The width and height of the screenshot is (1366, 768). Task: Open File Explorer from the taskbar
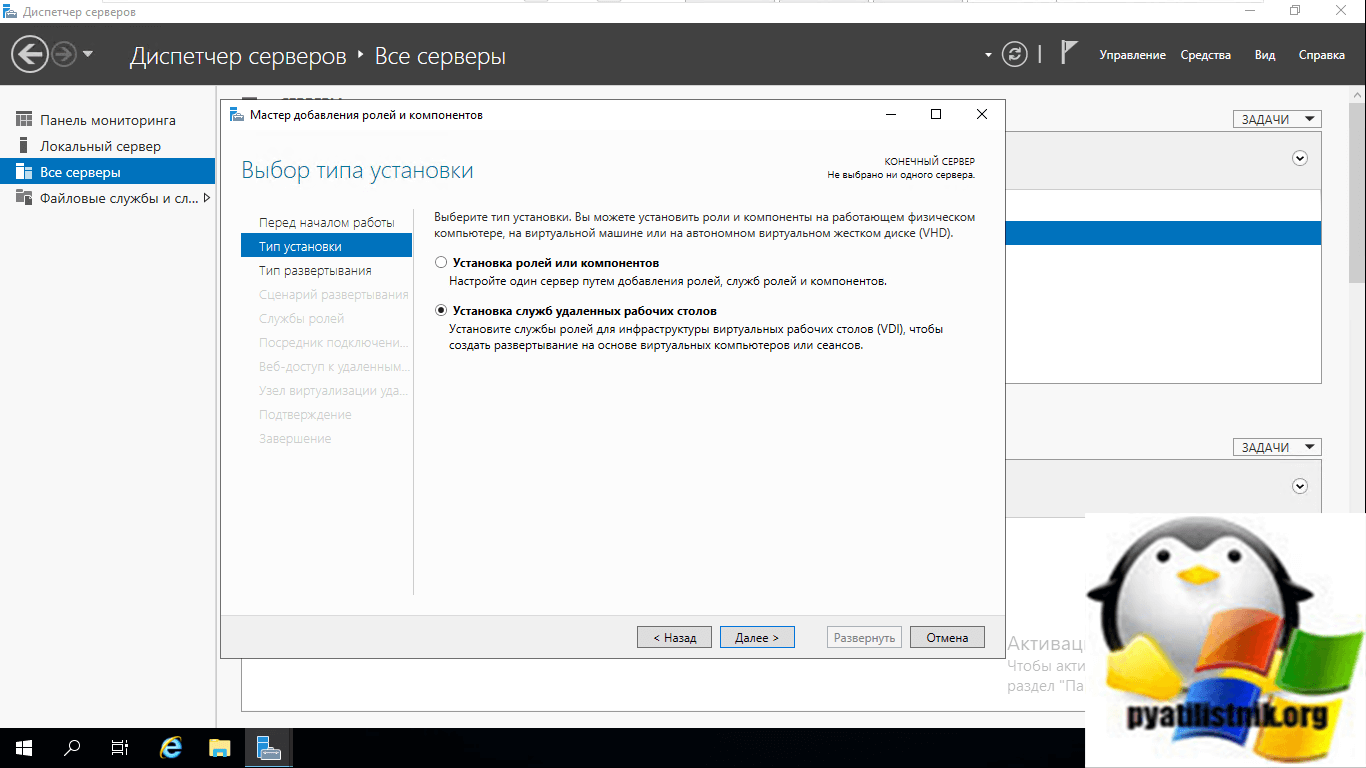point(220,747)
